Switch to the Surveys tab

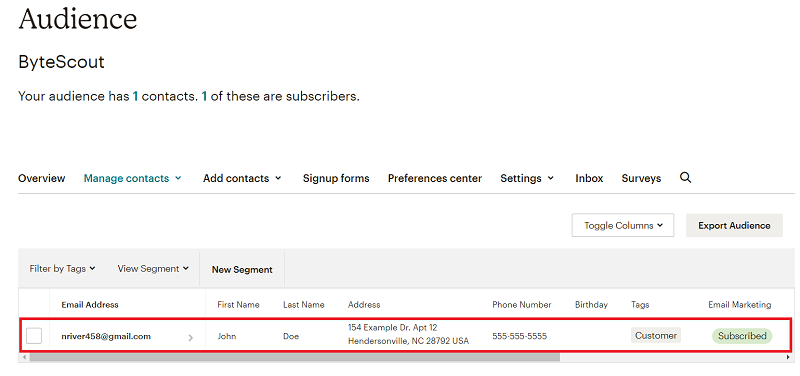641,178
